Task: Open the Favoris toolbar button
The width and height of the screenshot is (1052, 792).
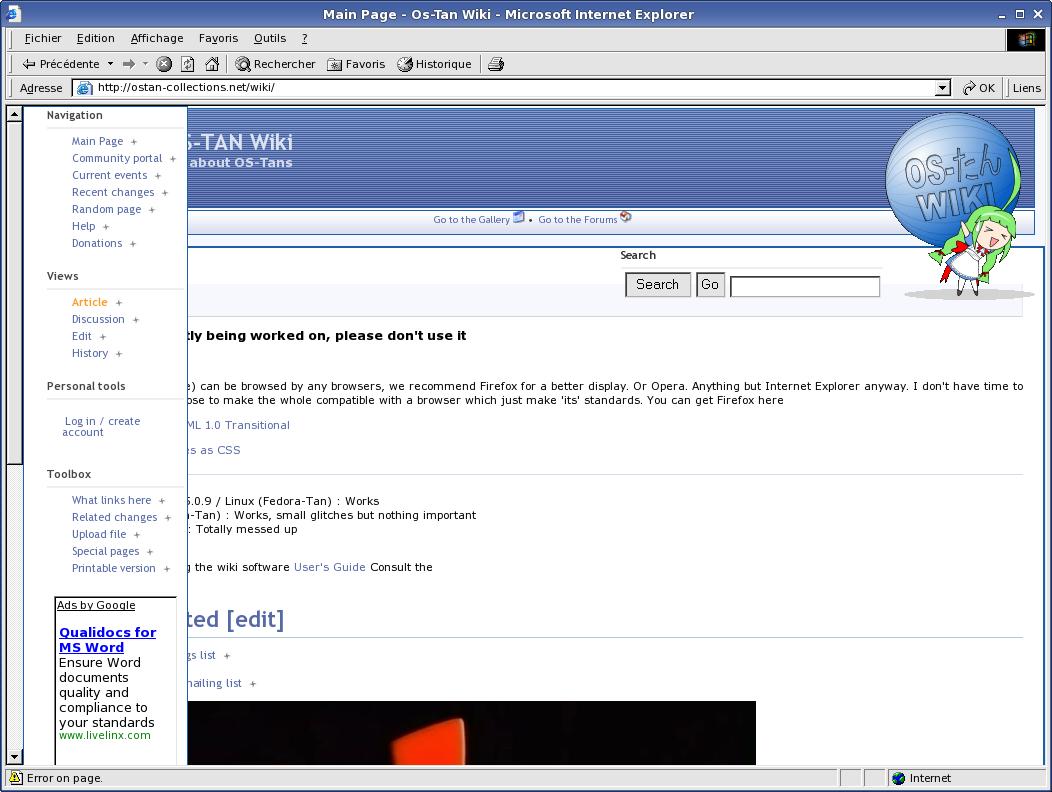Action: coord(356,64)
